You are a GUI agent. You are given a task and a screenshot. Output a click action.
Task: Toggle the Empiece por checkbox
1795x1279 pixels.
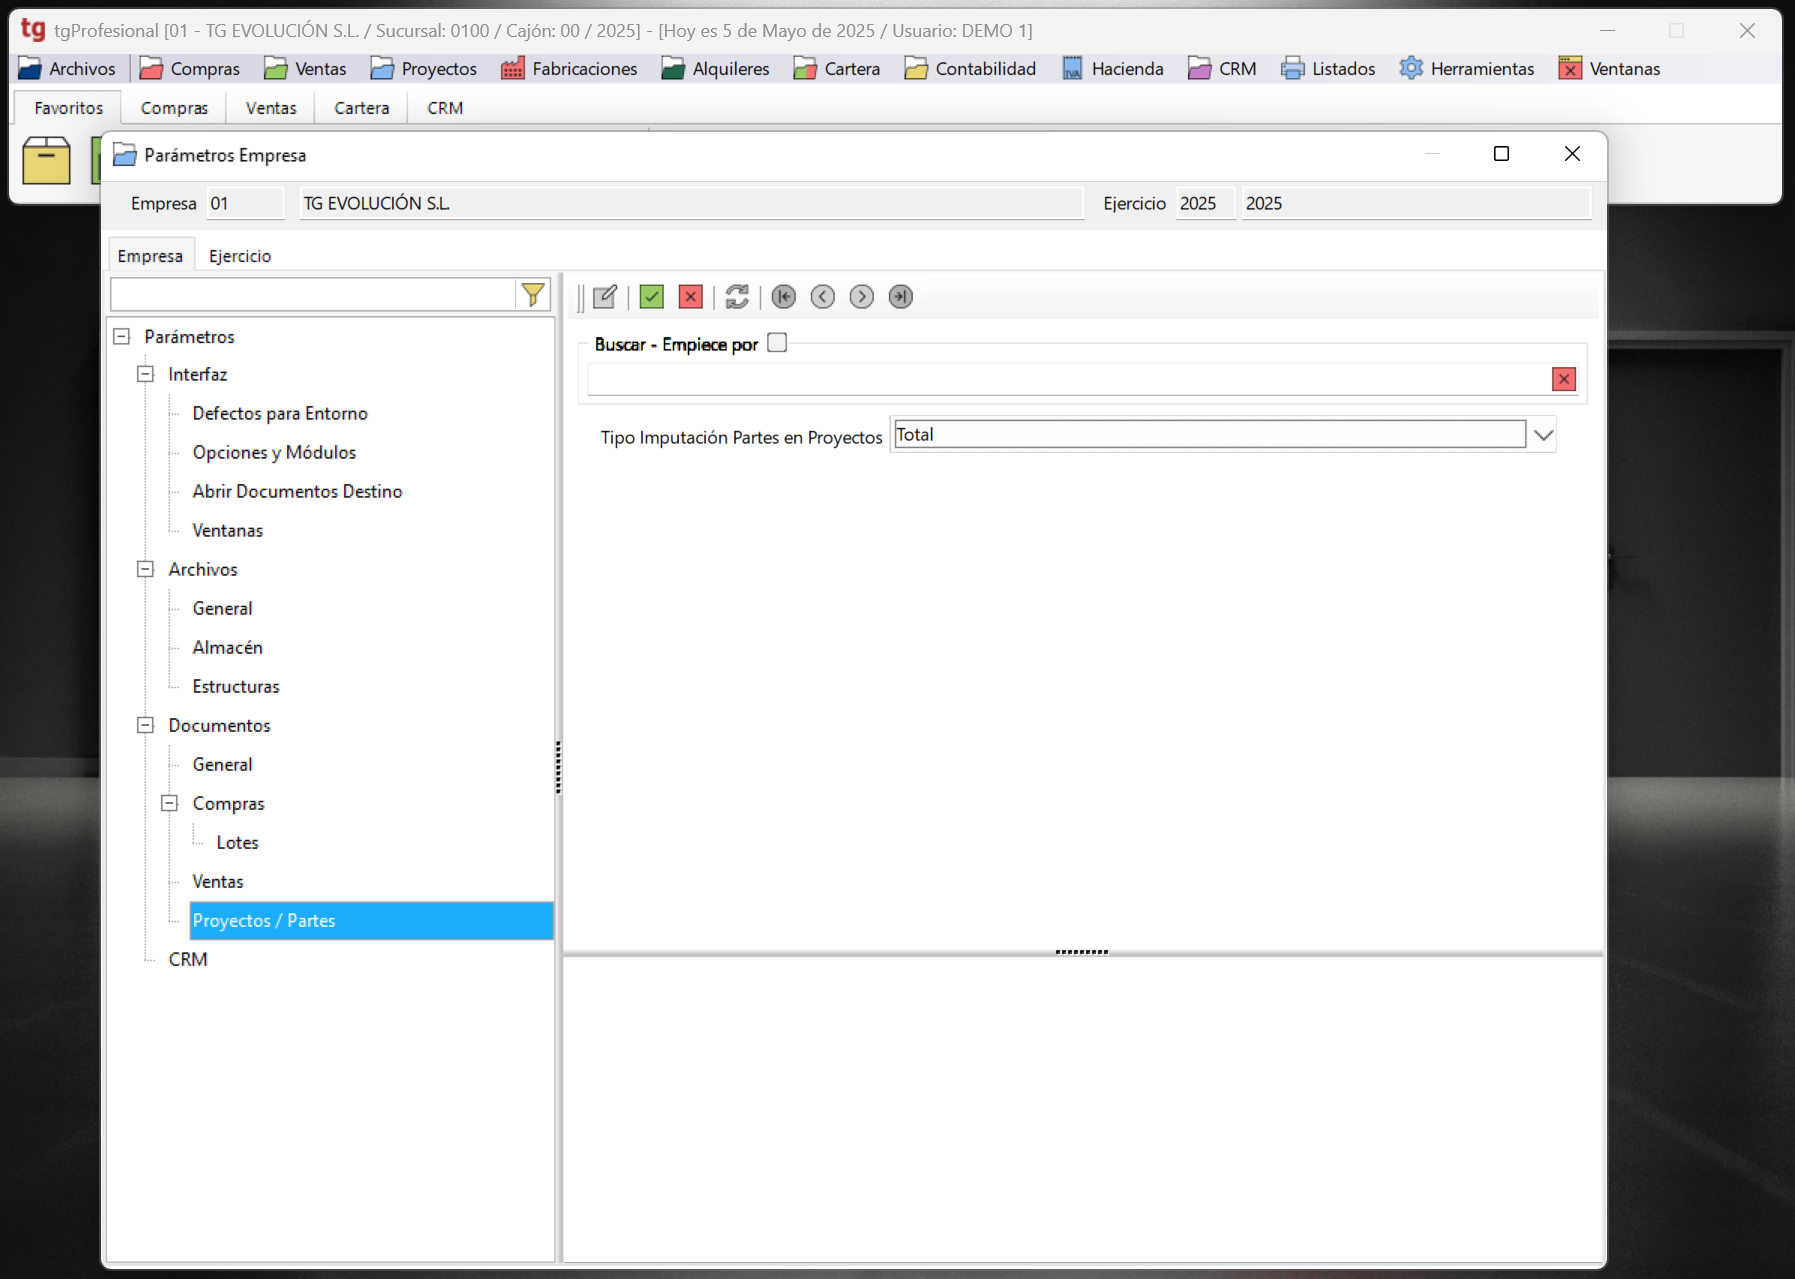pyautogui.click(x=777, y=343)
